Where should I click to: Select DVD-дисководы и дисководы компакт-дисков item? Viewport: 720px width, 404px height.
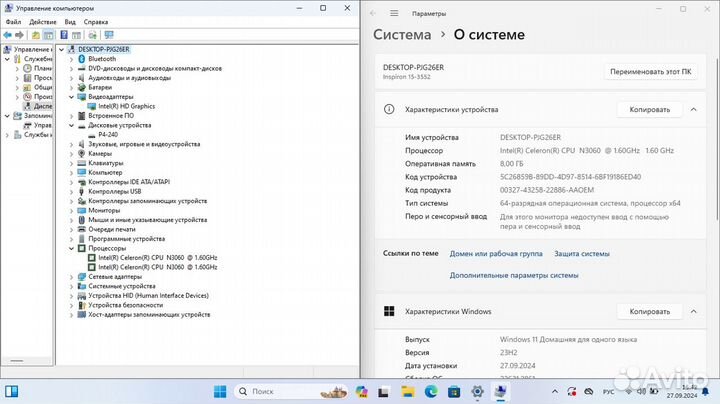click(155, 68)
